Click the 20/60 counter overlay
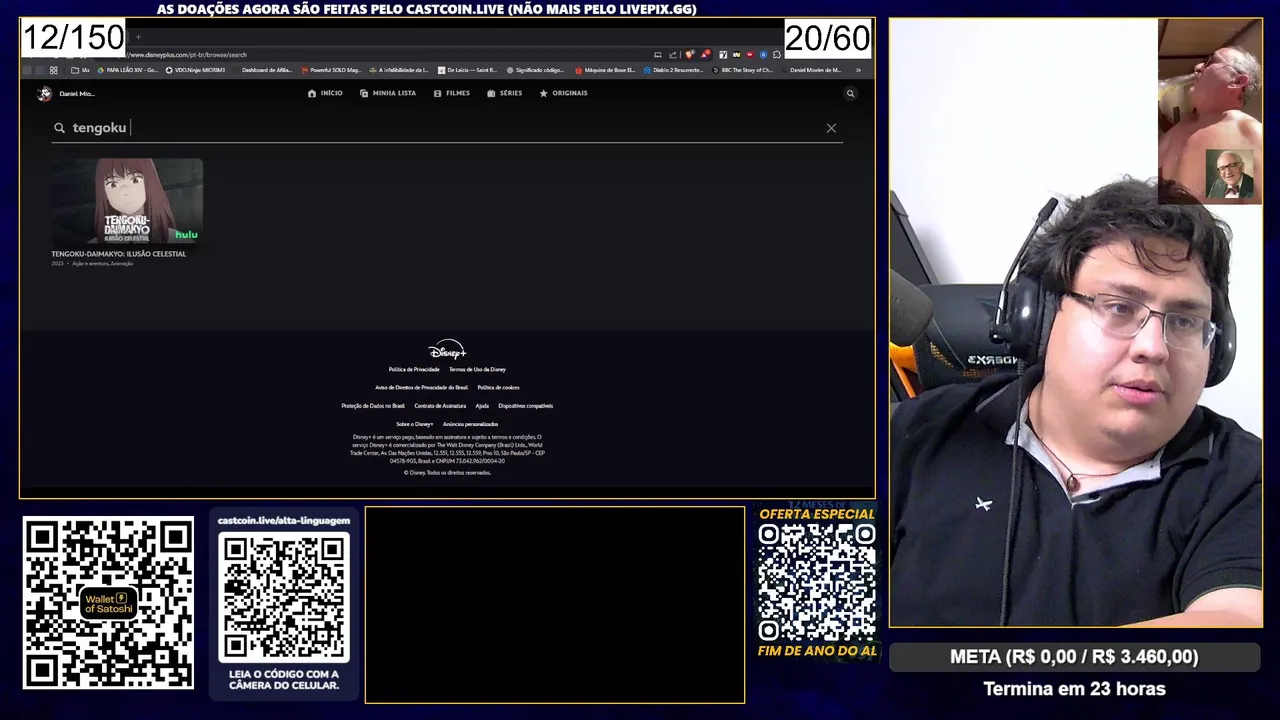 (828, 38)
